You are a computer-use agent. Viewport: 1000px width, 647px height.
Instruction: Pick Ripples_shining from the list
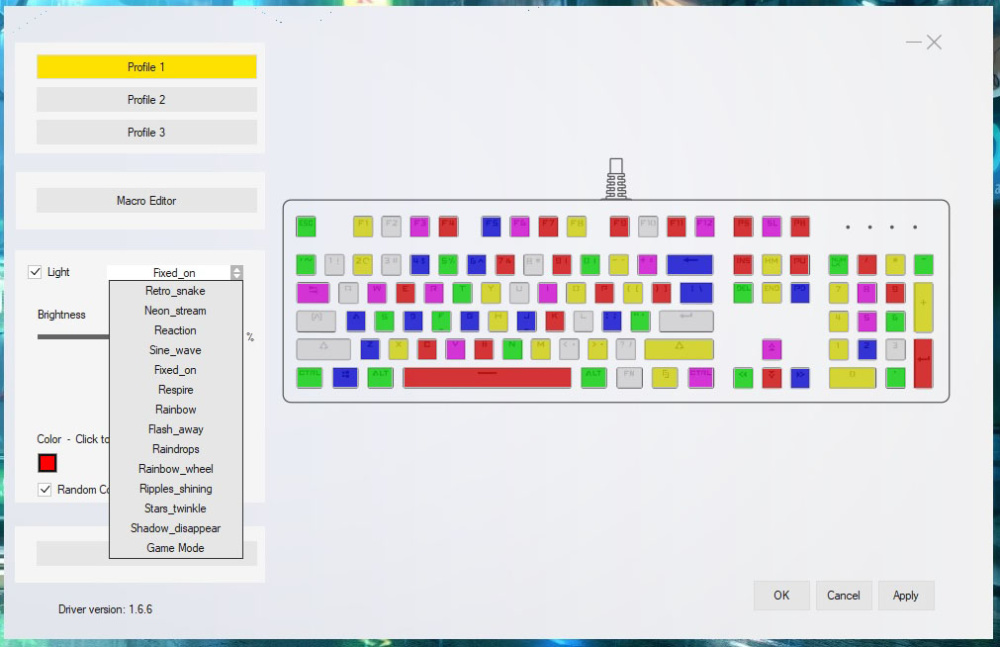pyautogui.click(x=175, y=489)
